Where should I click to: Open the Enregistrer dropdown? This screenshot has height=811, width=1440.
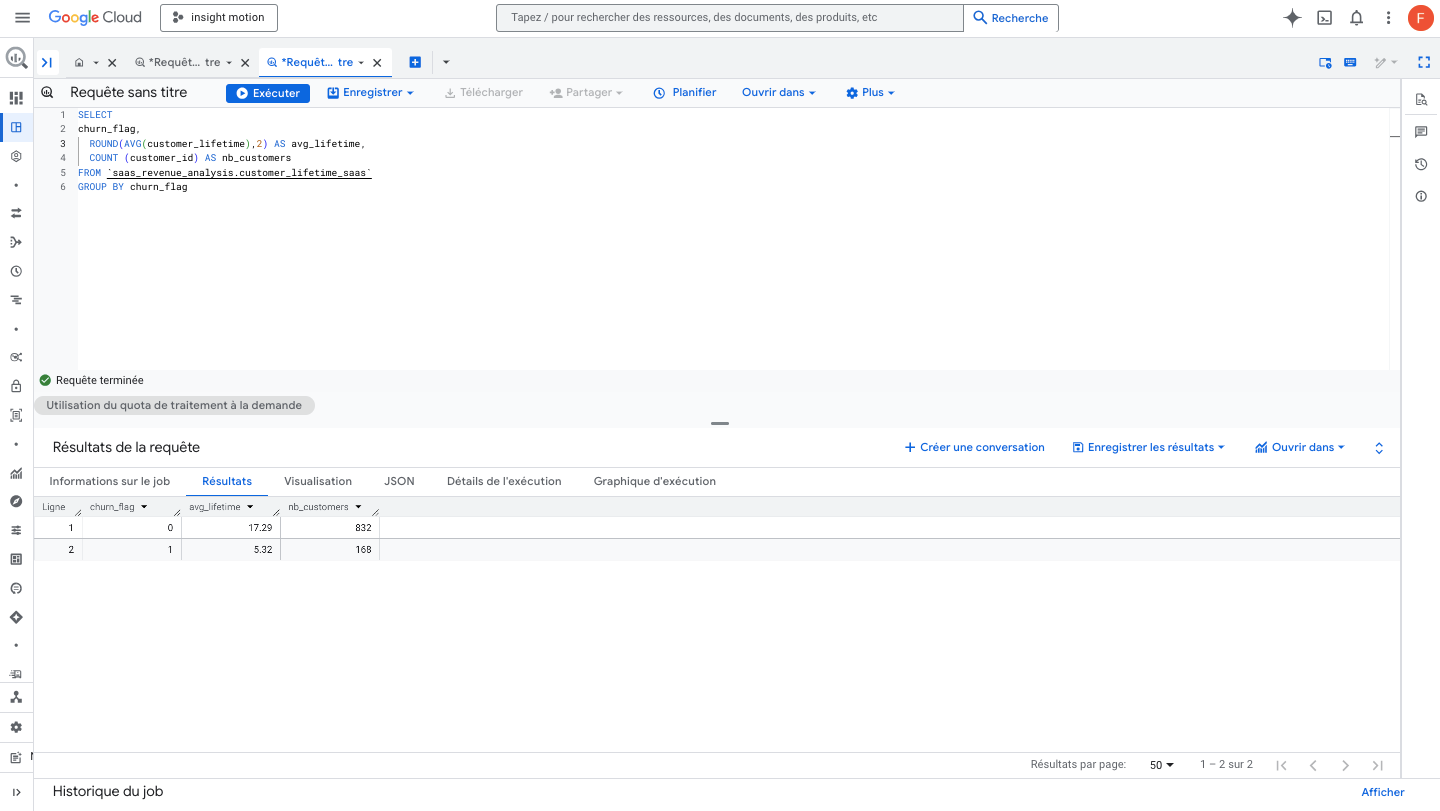tap(371, 93)
